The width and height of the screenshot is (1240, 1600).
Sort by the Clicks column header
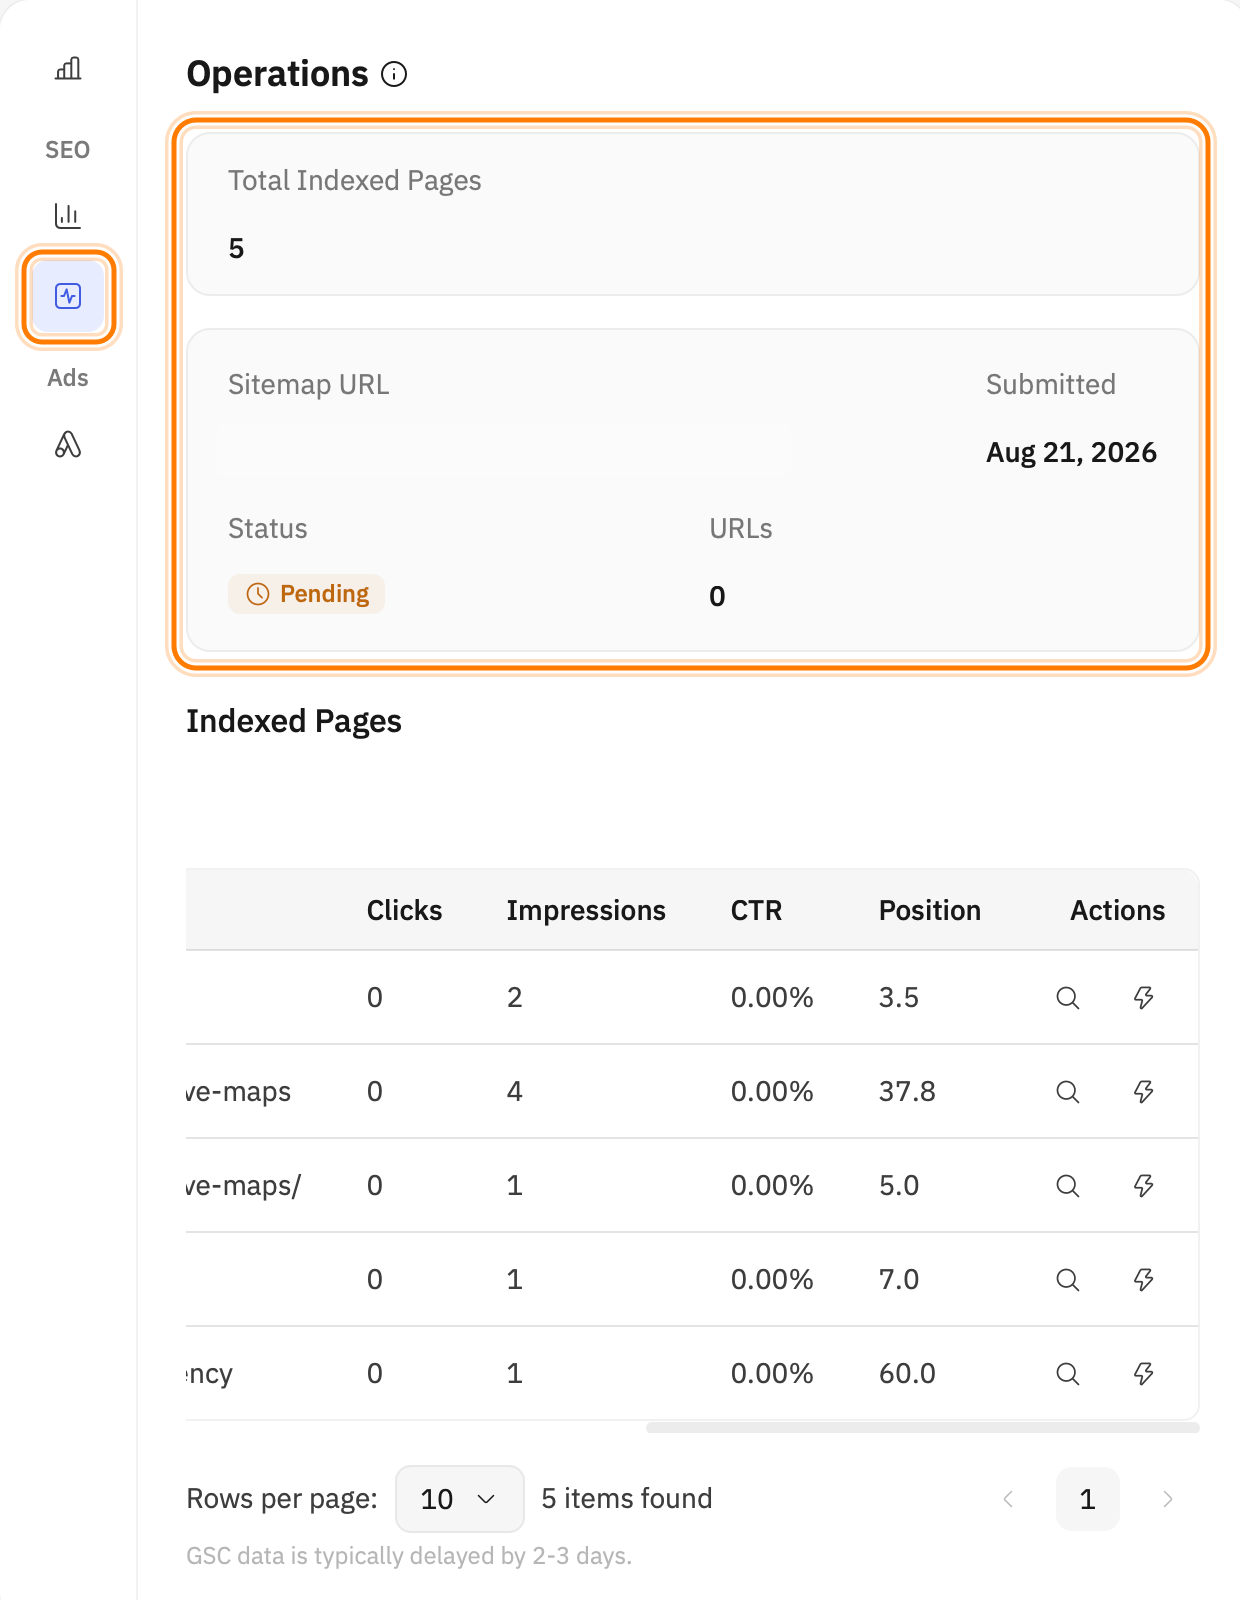pos(404,910)
